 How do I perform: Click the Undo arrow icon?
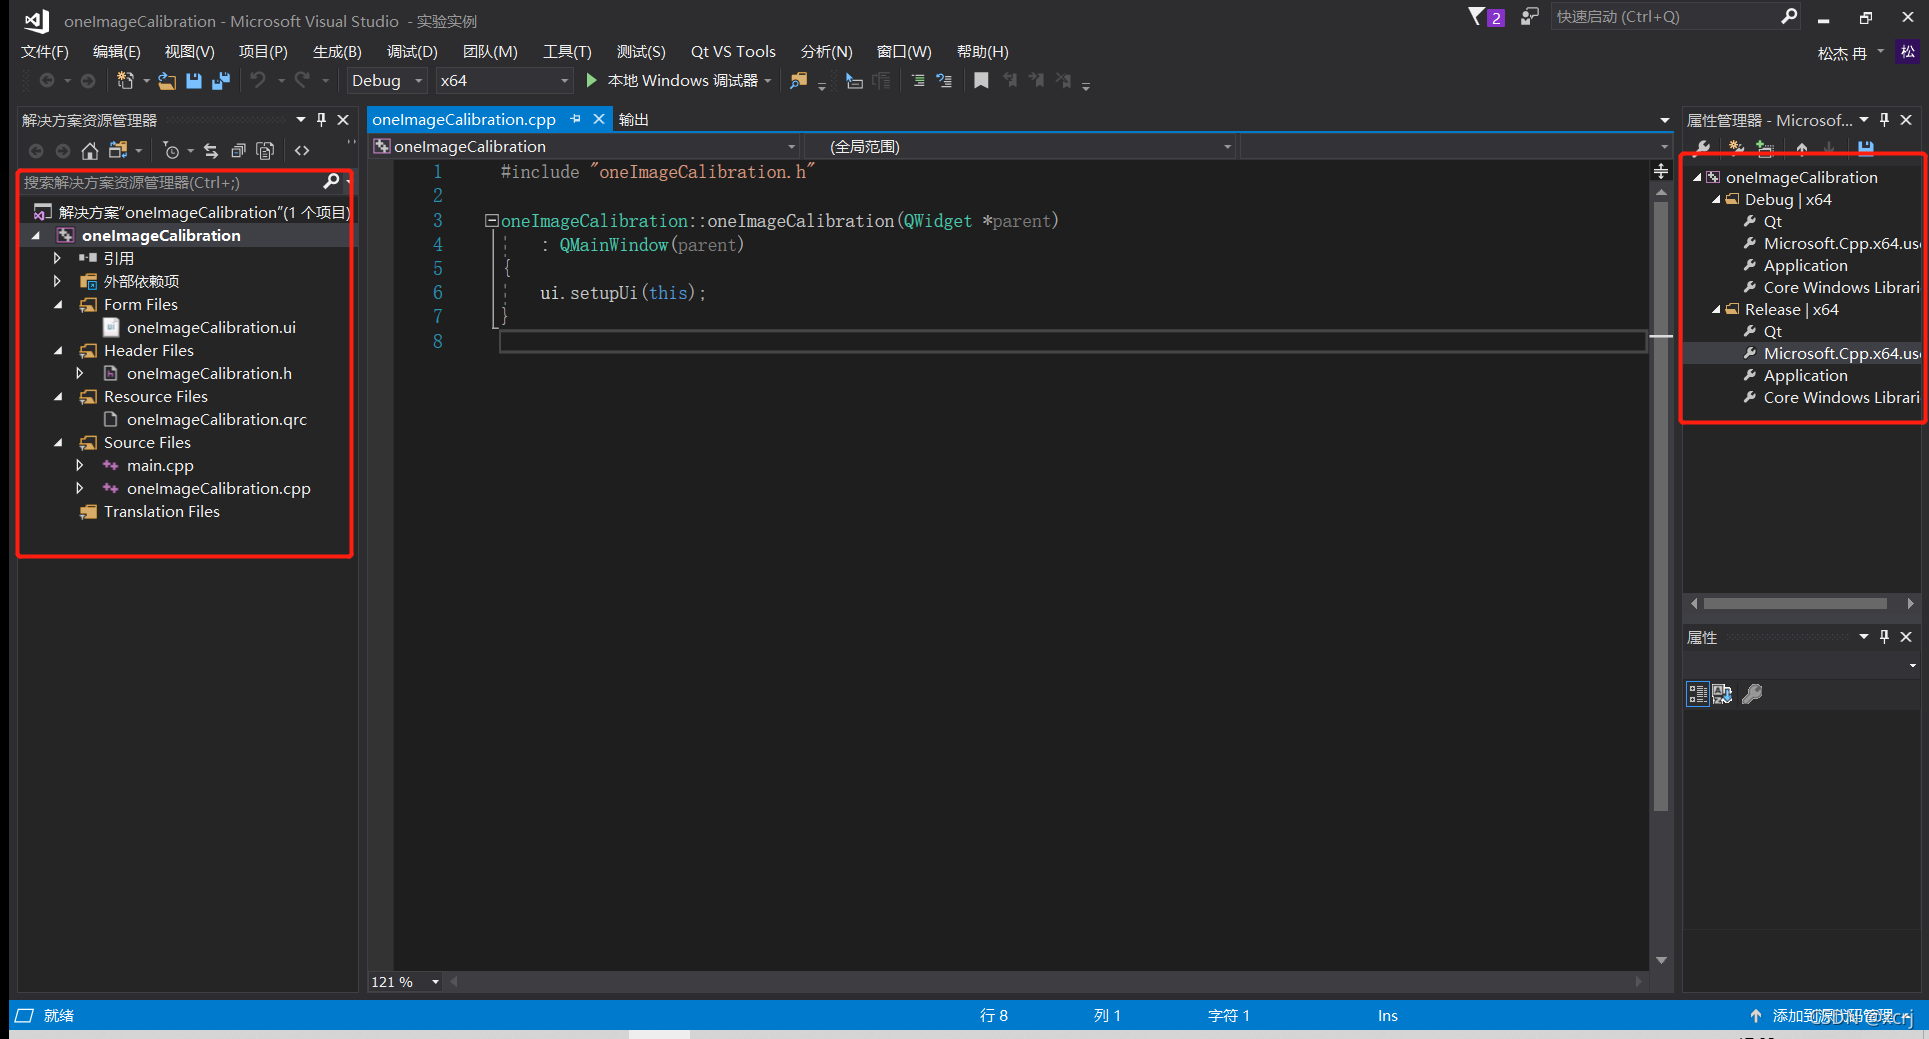click(258, 80)
